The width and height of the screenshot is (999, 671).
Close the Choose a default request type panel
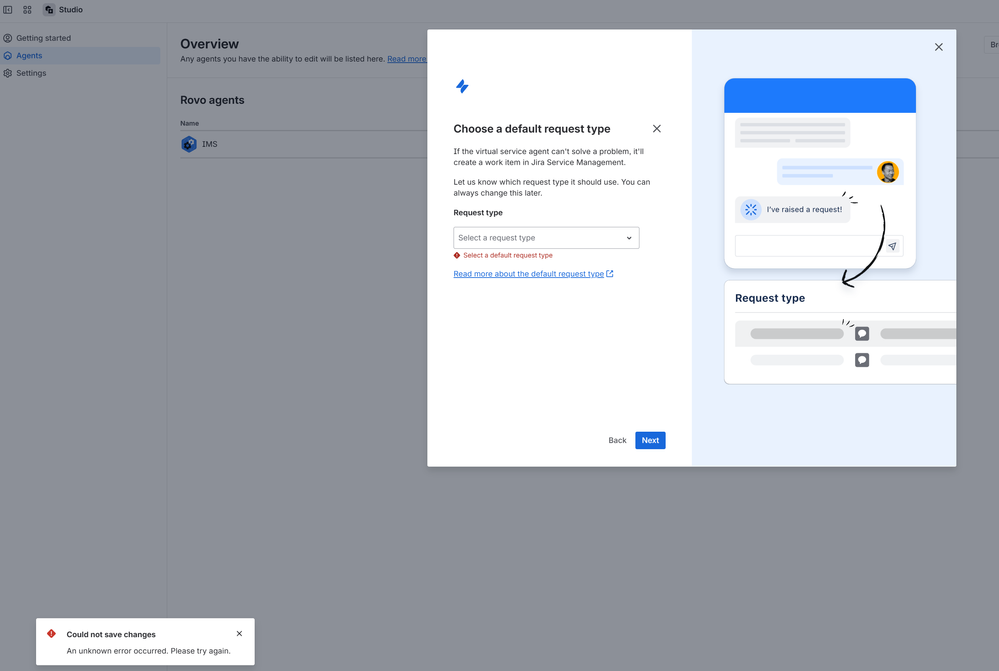[657, 129]
